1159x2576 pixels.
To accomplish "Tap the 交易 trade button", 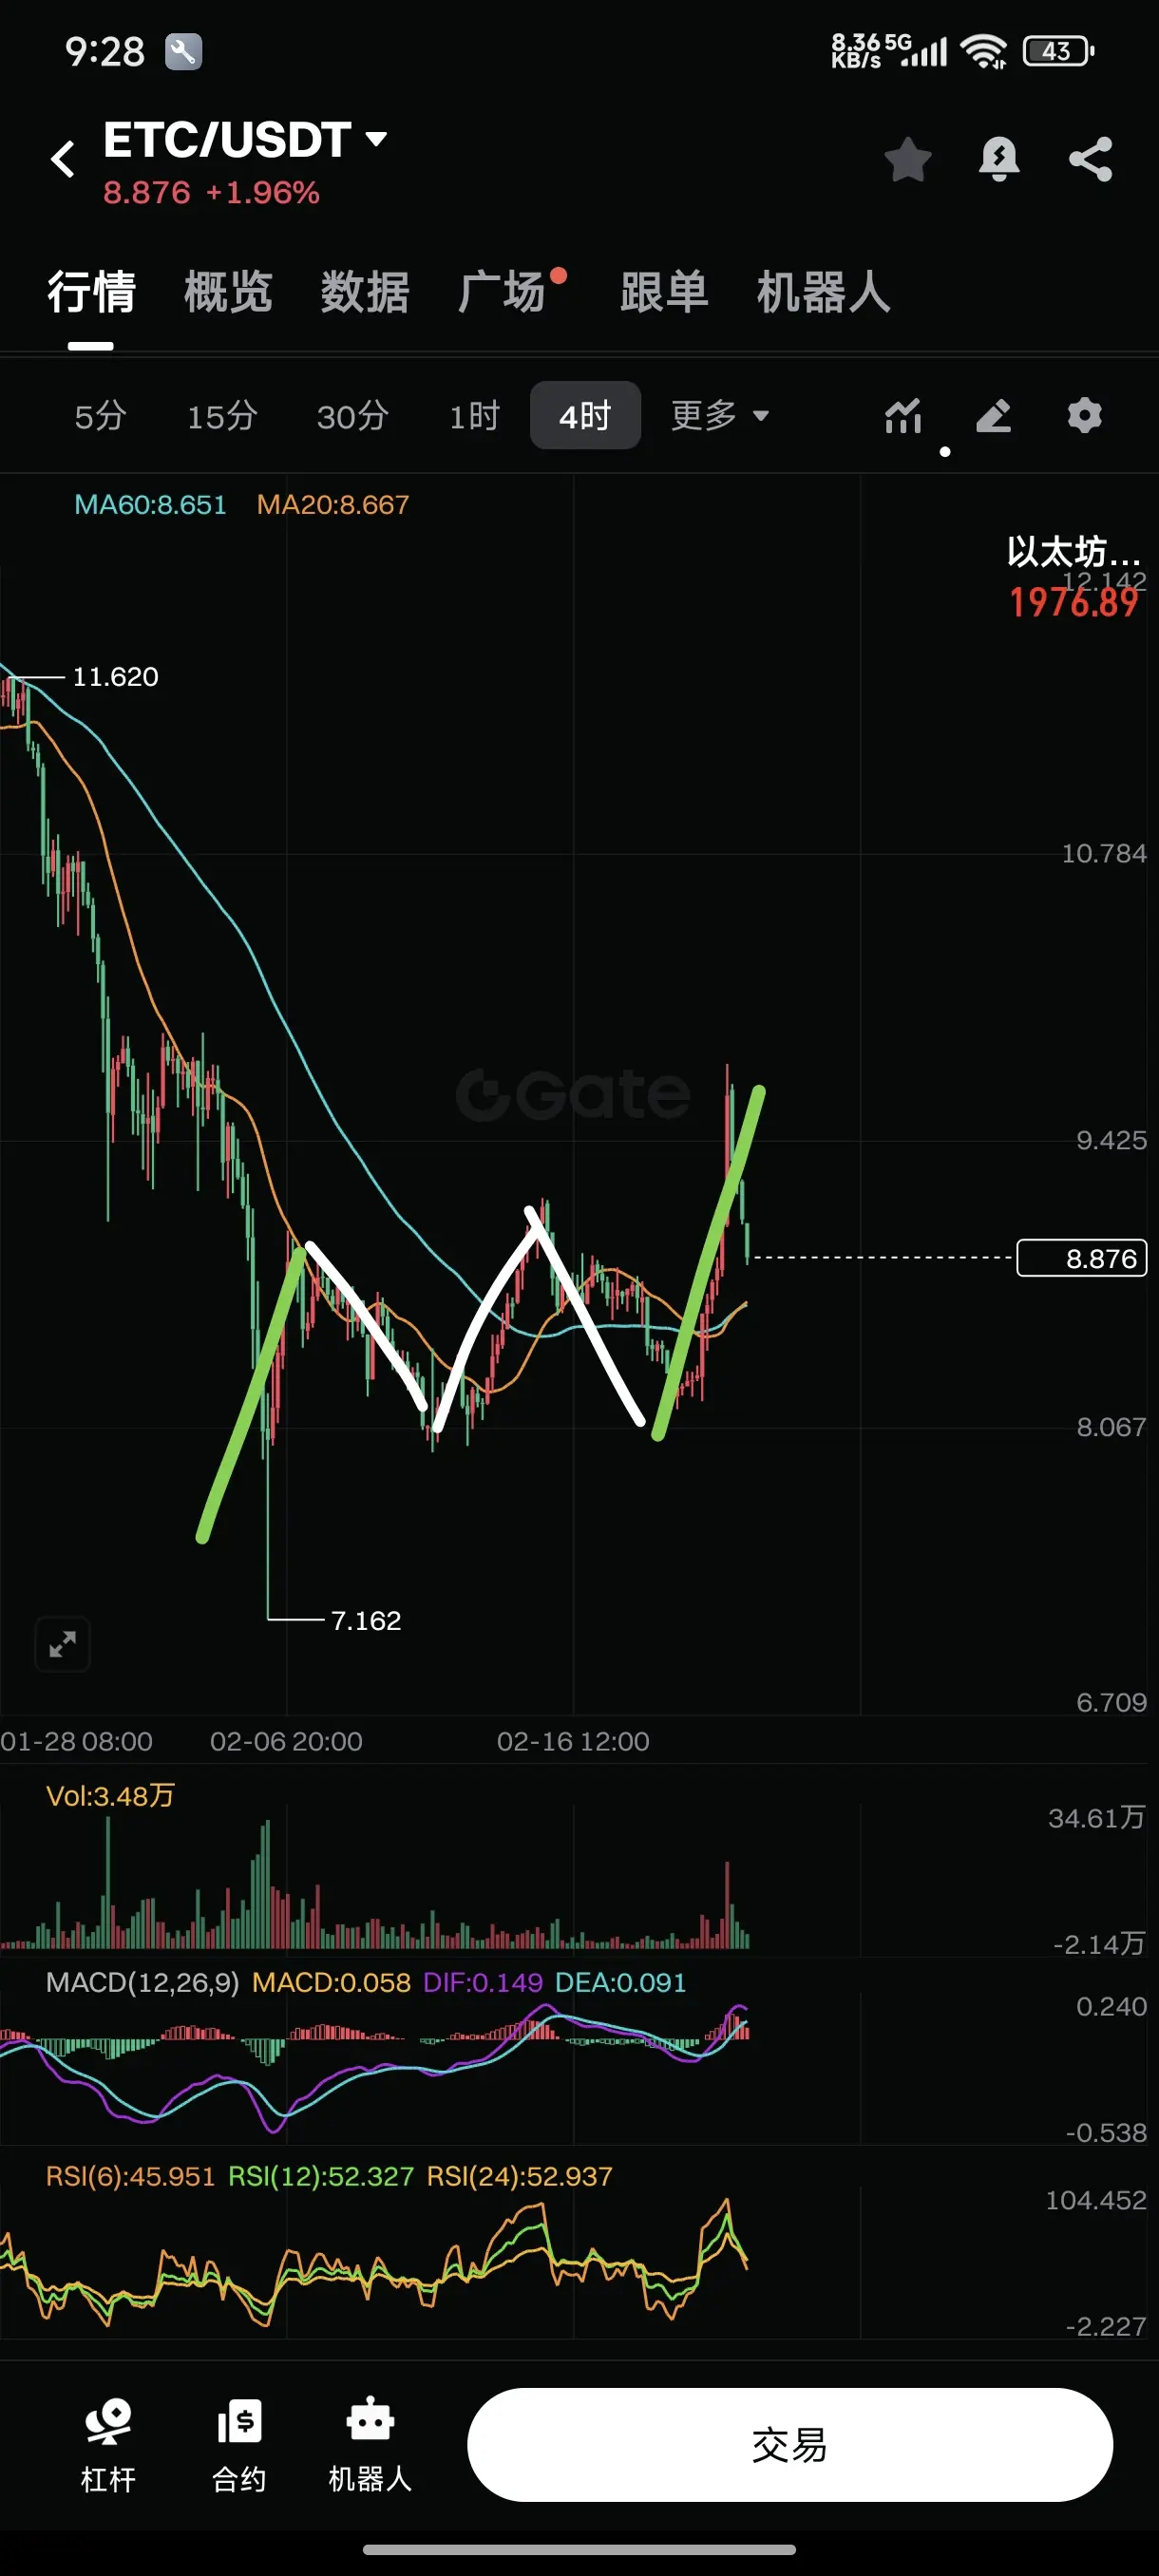I will [790, 2445].
